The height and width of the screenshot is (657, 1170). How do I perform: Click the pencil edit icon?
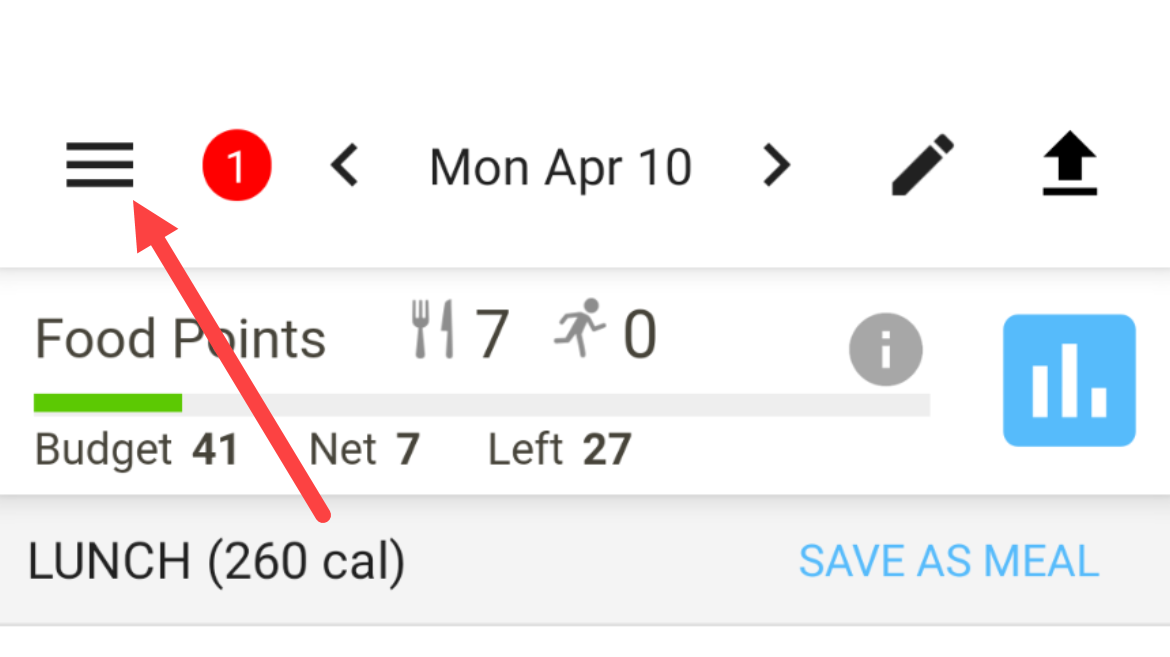[x=922, y=166]
